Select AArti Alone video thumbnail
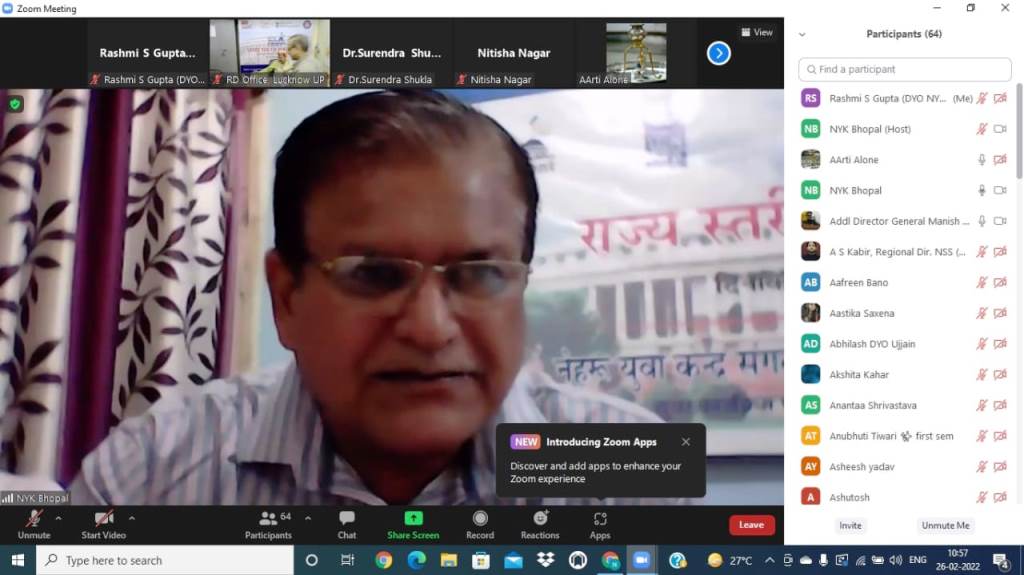This screenshot has height=575, width=1024. (636, 54)
